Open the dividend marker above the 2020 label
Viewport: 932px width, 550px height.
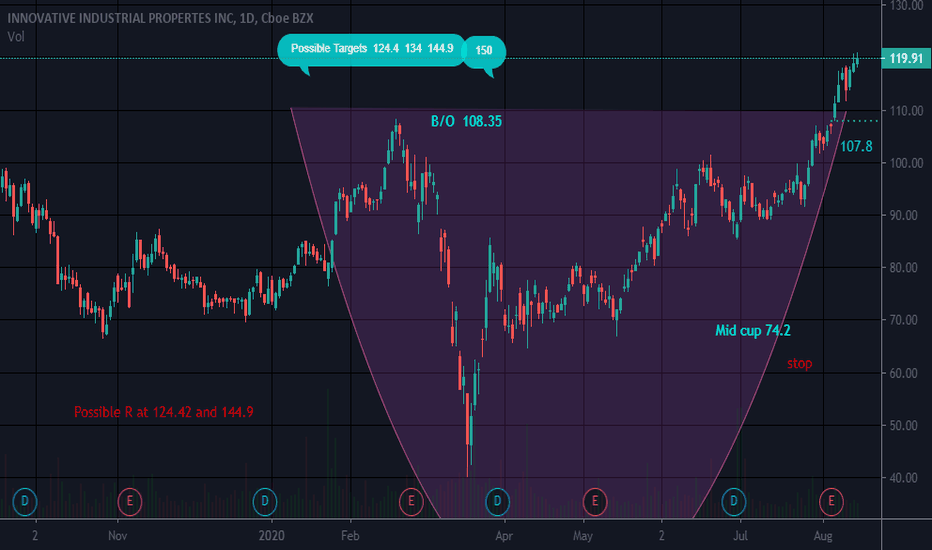(x=265, y=501)
